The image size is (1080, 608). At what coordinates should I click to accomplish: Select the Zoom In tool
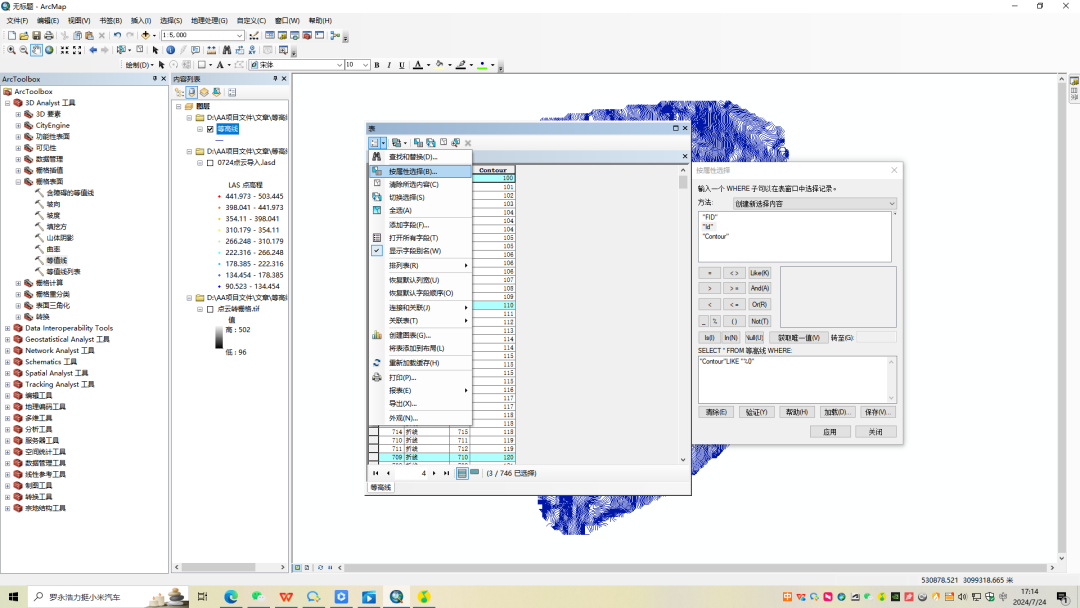[x=11, y=50]
